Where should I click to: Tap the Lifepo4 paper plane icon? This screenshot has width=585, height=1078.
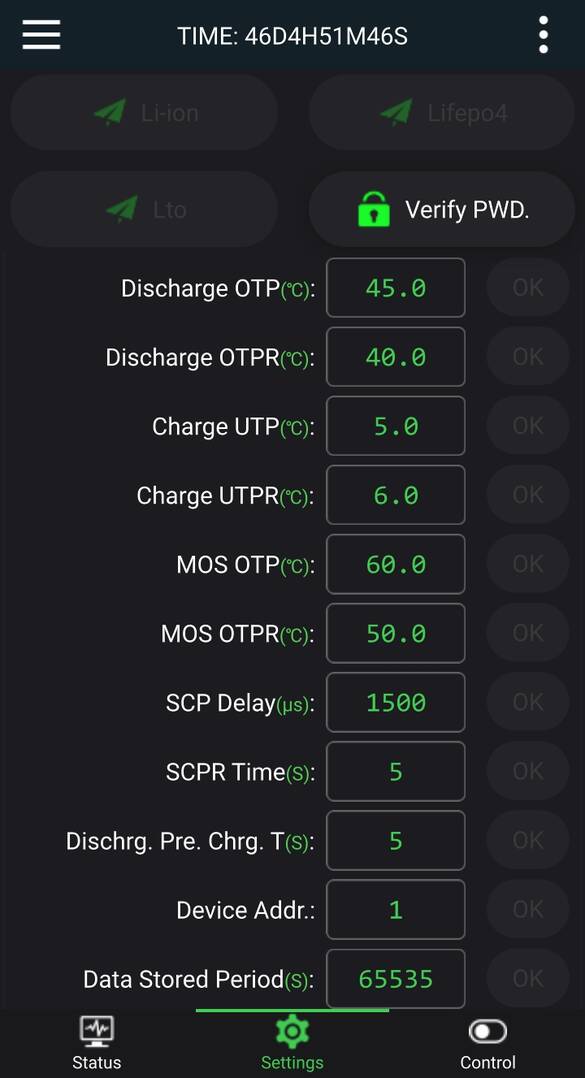point(397,112)
